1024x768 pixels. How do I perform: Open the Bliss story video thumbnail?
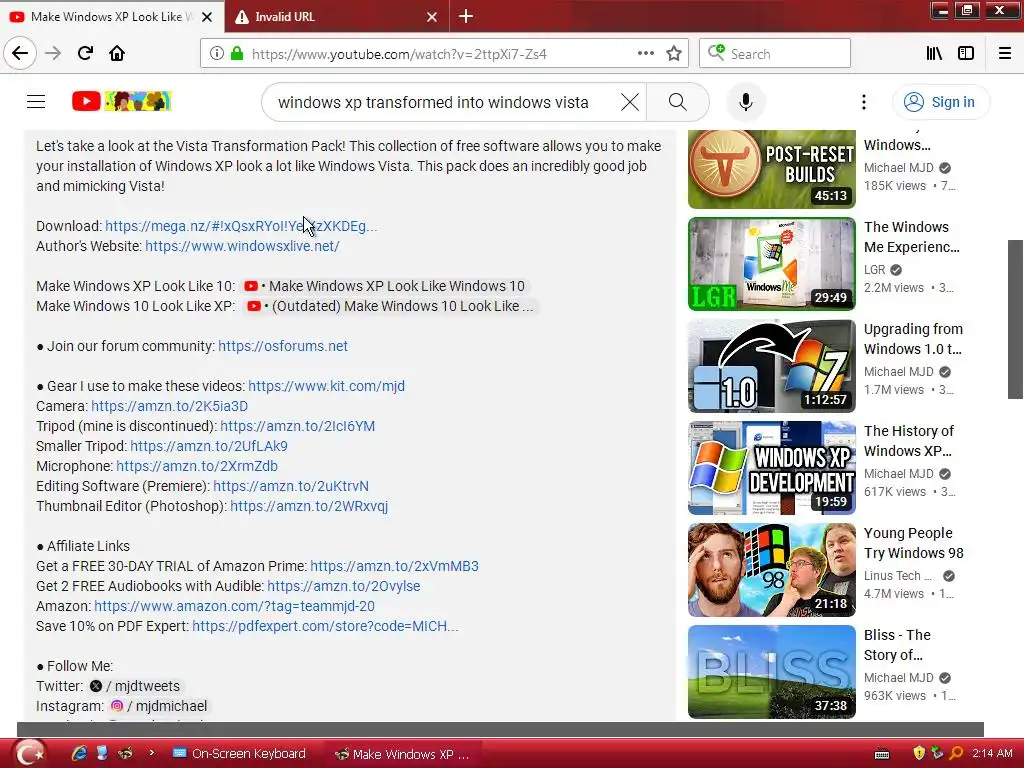(771, 671)
